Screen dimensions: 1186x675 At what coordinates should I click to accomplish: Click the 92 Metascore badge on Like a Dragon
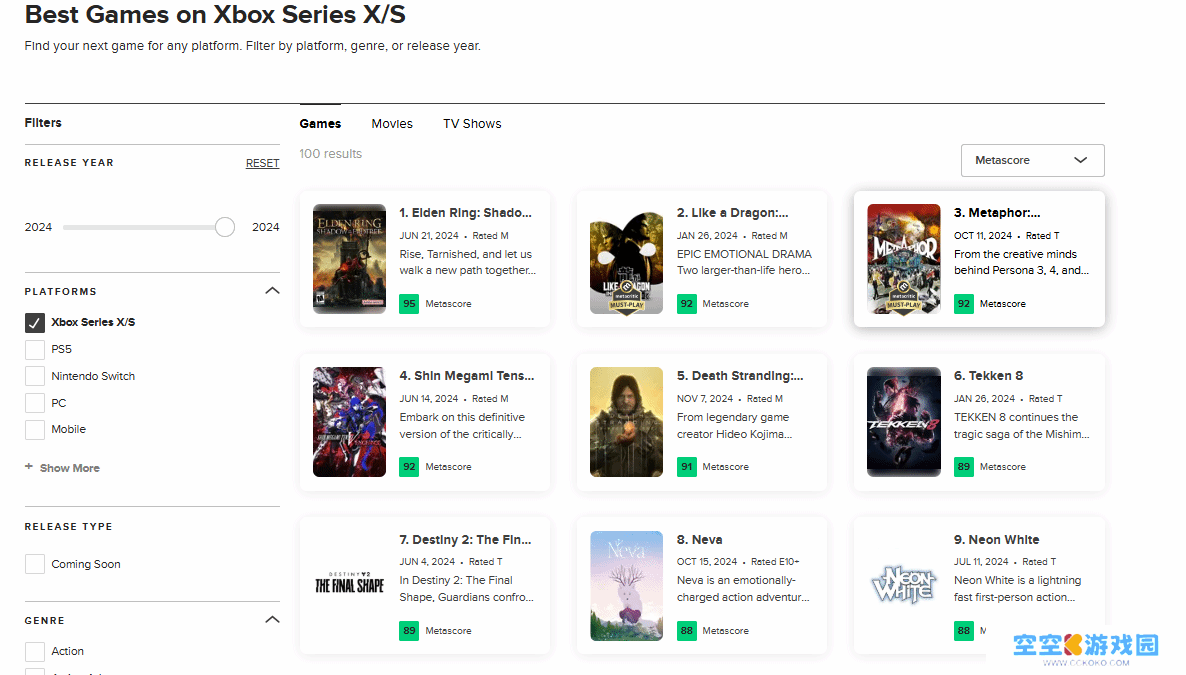coord(686,303)
